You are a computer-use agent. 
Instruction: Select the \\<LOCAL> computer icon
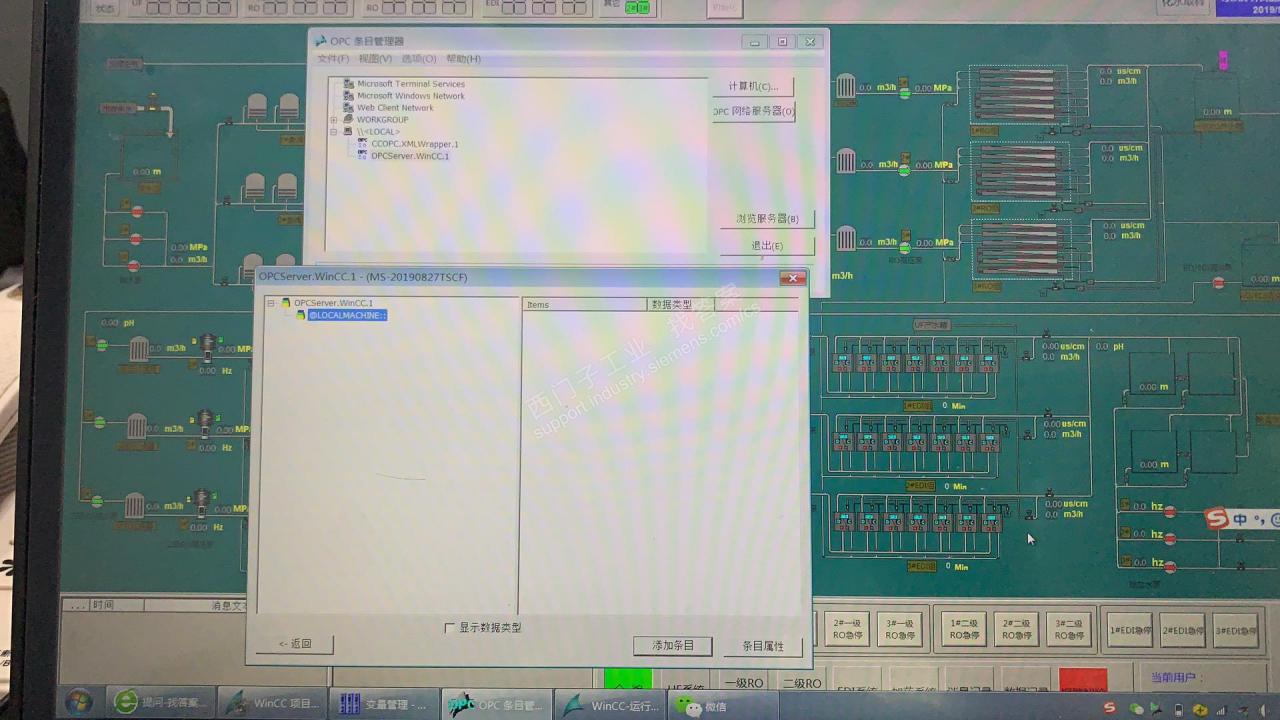tap(348, 132)
